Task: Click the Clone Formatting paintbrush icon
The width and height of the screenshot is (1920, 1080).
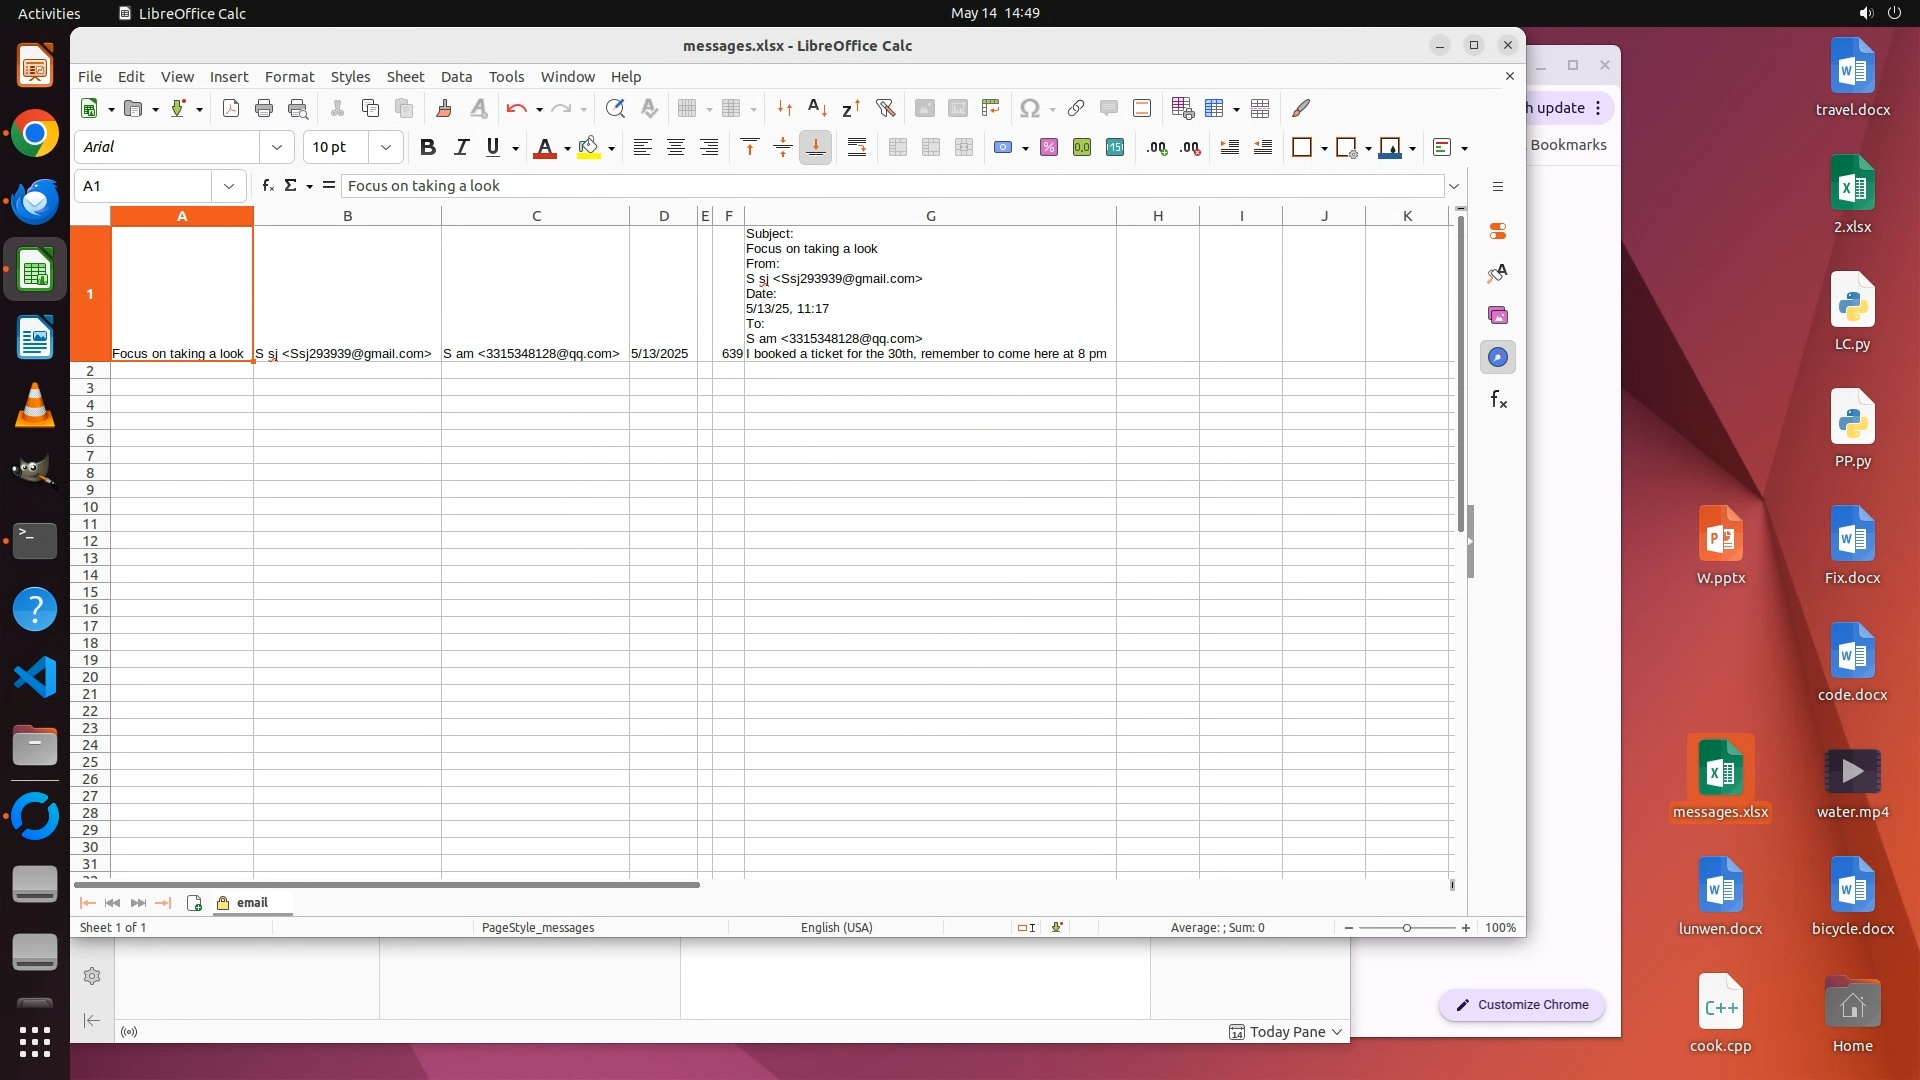Action: point(444,108)
